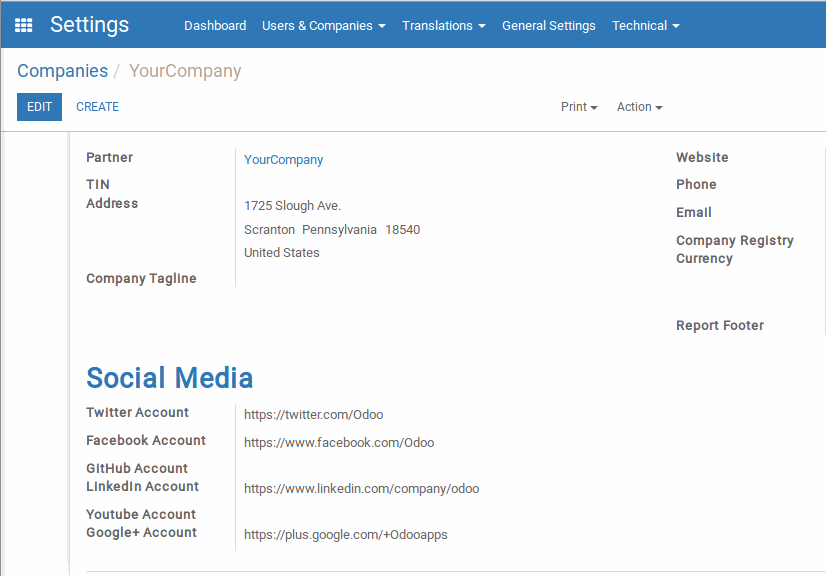Open the Action dropdown
826x576 pixels.
[640, 107]
